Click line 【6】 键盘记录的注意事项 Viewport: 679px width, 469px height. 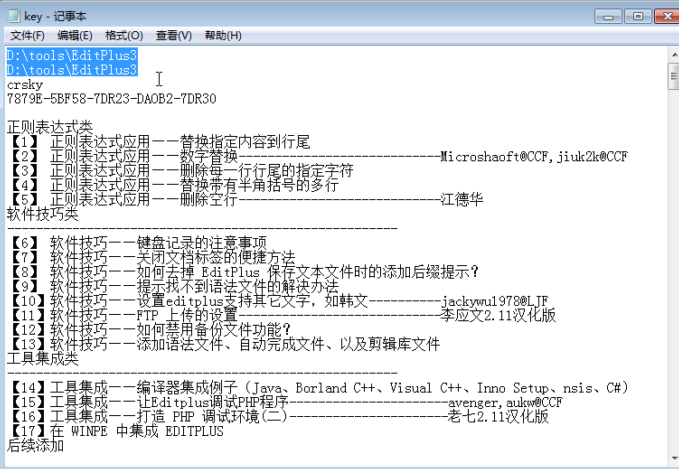click(x=137, y=243)
